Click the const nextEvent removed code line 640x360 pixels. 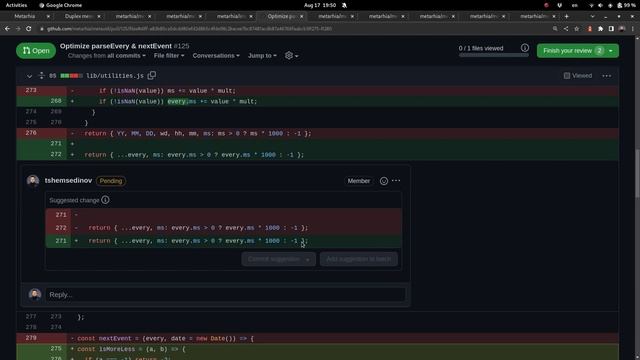(x=165, y=338)
